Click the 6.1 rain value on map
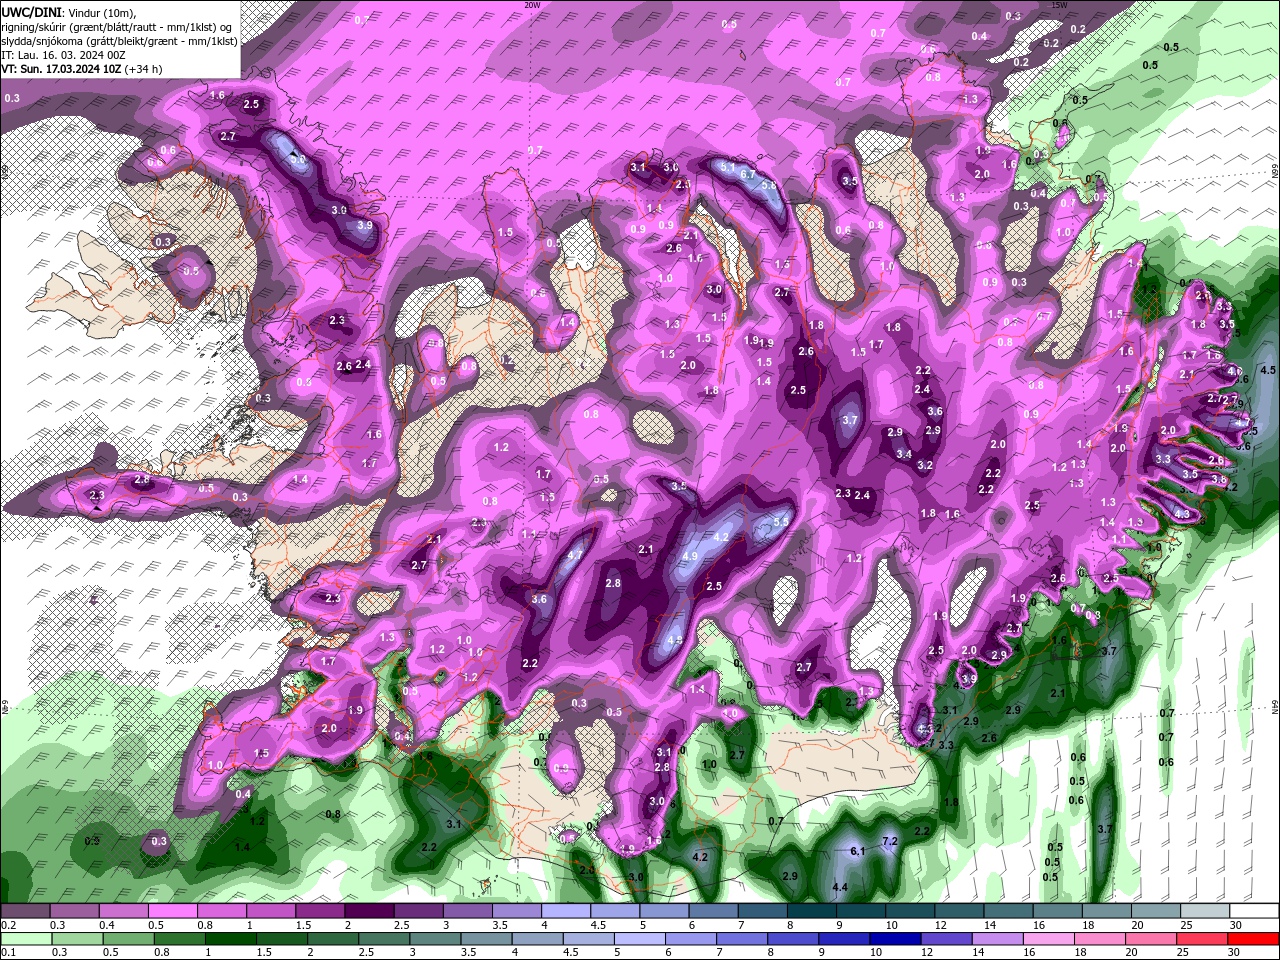Image resolution: width=1280 pixels, height=960 pixels. point(857,851)
